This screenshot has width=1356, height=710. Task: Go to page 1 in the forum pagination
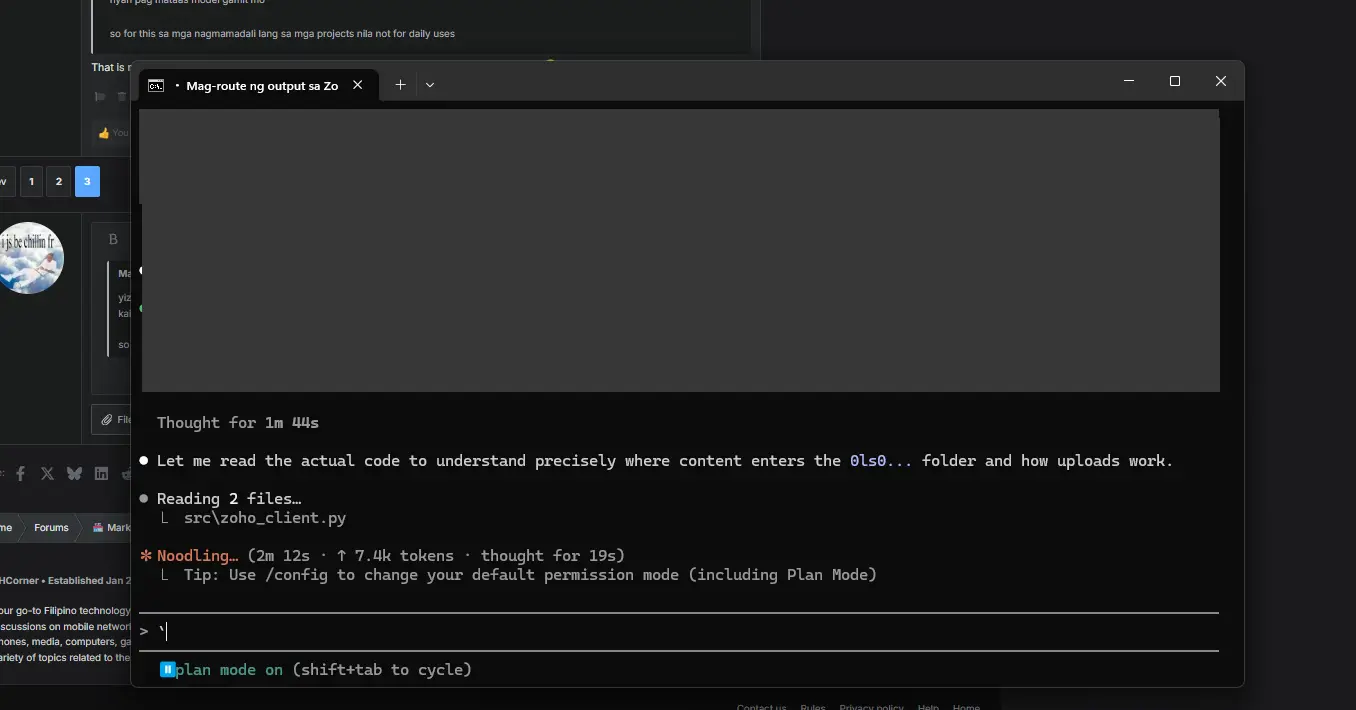click(32, 181)
